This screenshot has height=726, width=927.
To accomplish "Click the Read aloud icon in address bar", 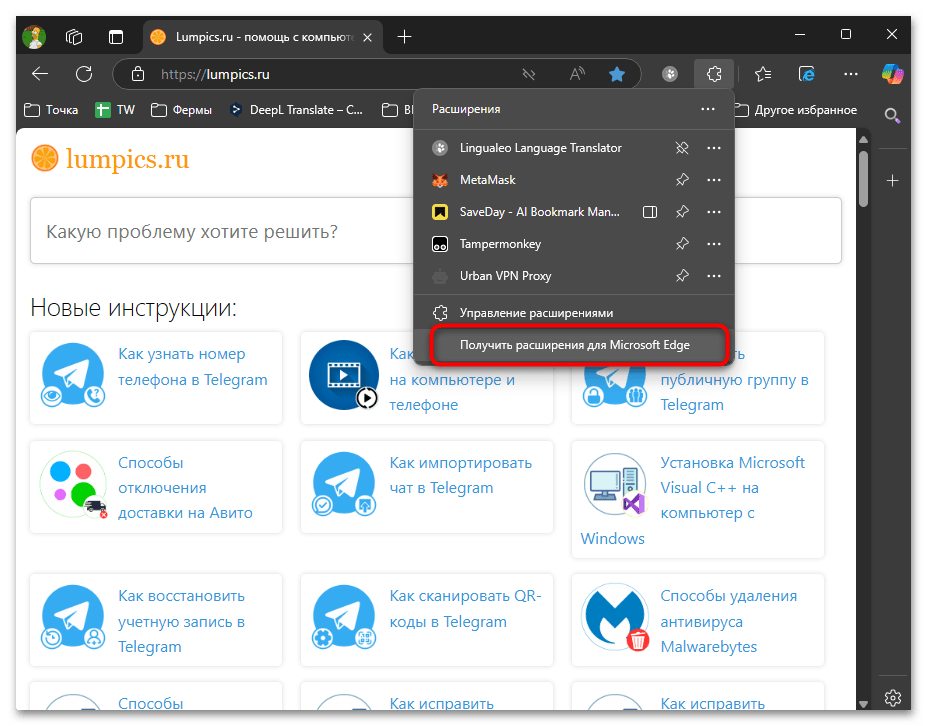I will pos(576,74).
